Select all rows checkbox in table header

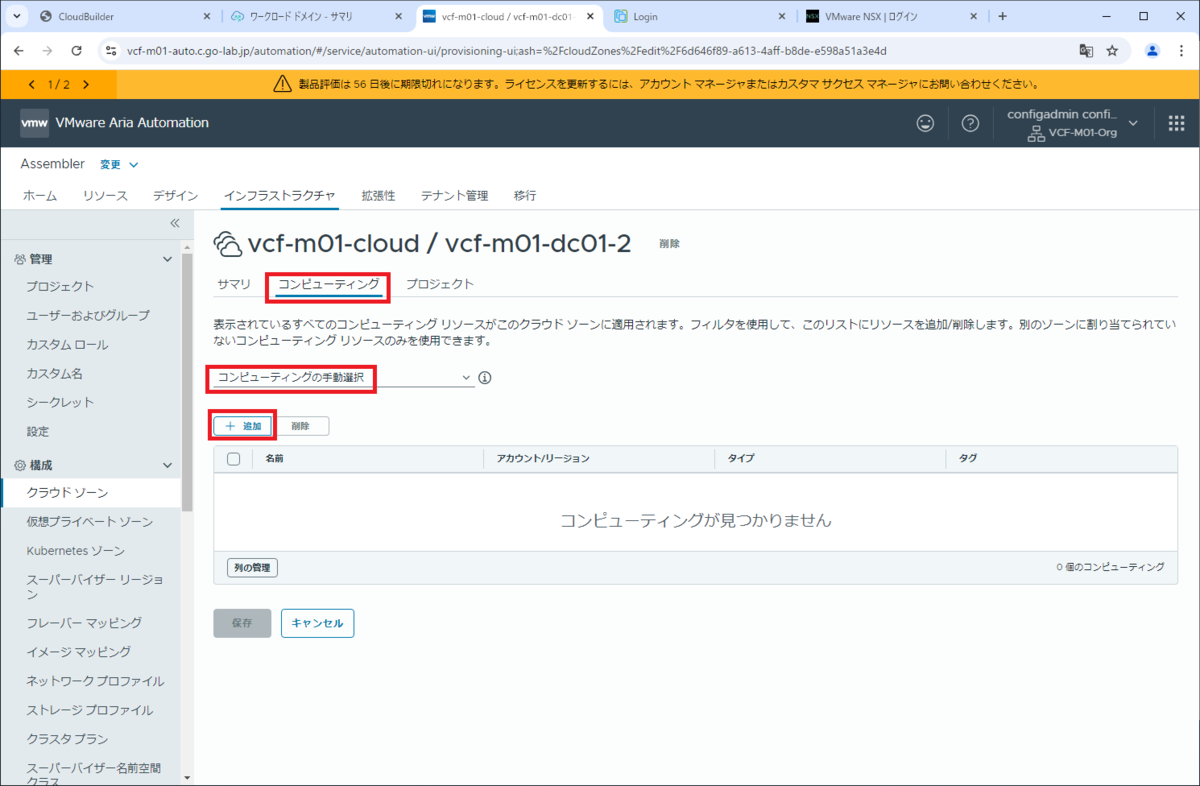point(234,459)
